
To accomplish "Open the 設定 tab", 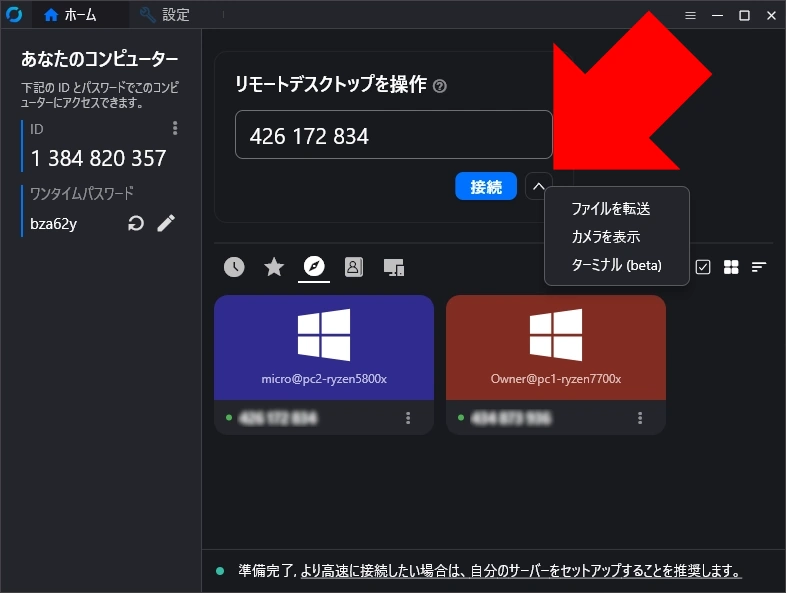I will tap(164, 15).
